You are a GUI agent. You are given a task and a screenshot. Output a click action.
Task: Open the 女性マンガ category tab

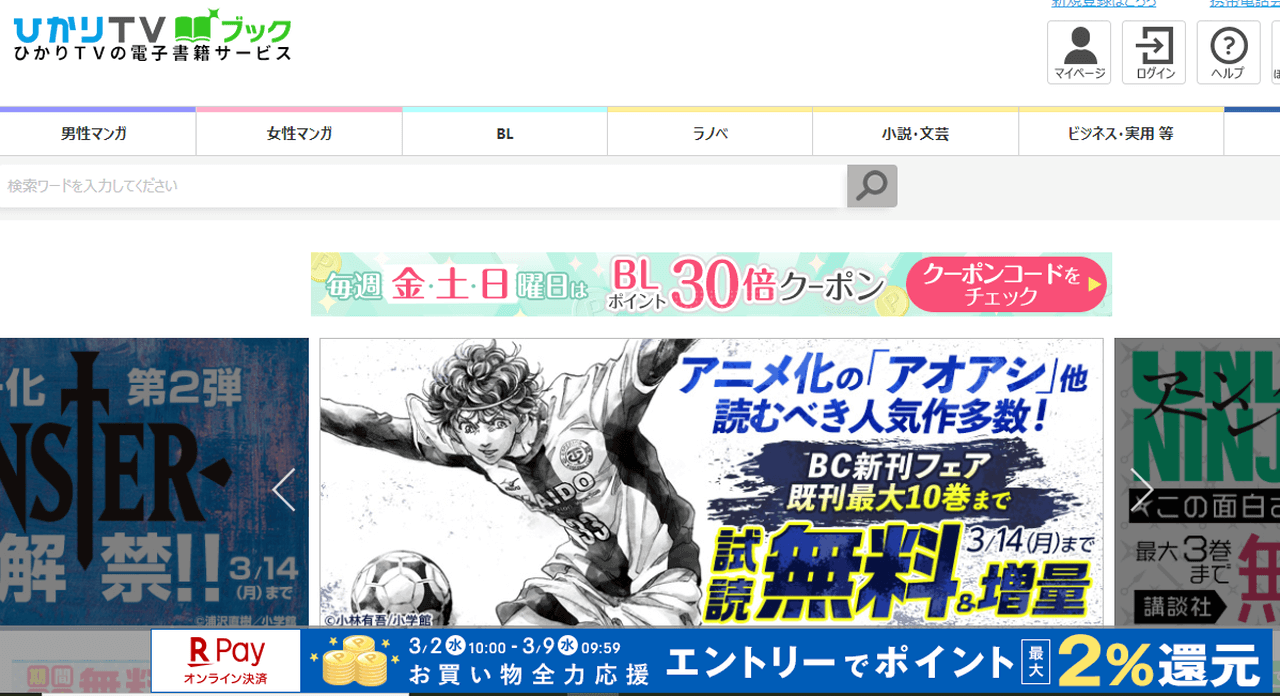click(x=299, y=133)
